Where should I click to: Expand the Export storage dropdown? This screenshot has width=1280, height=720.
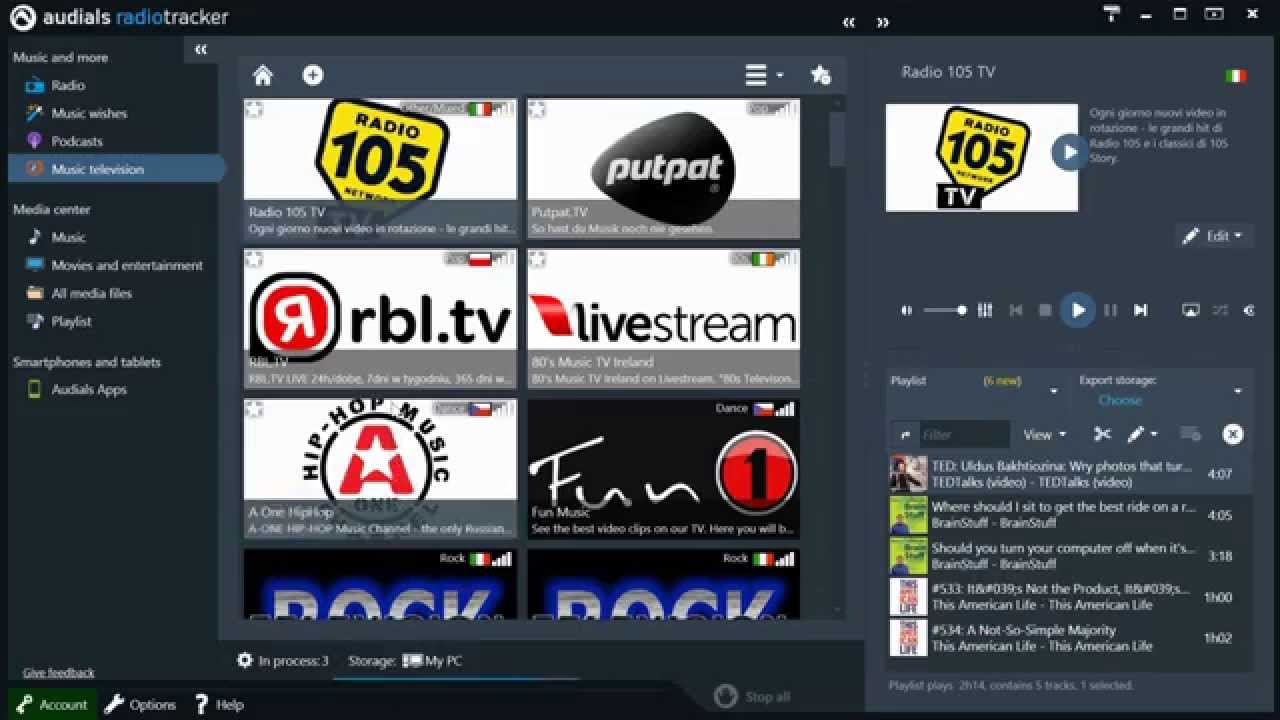(1237, 391)
